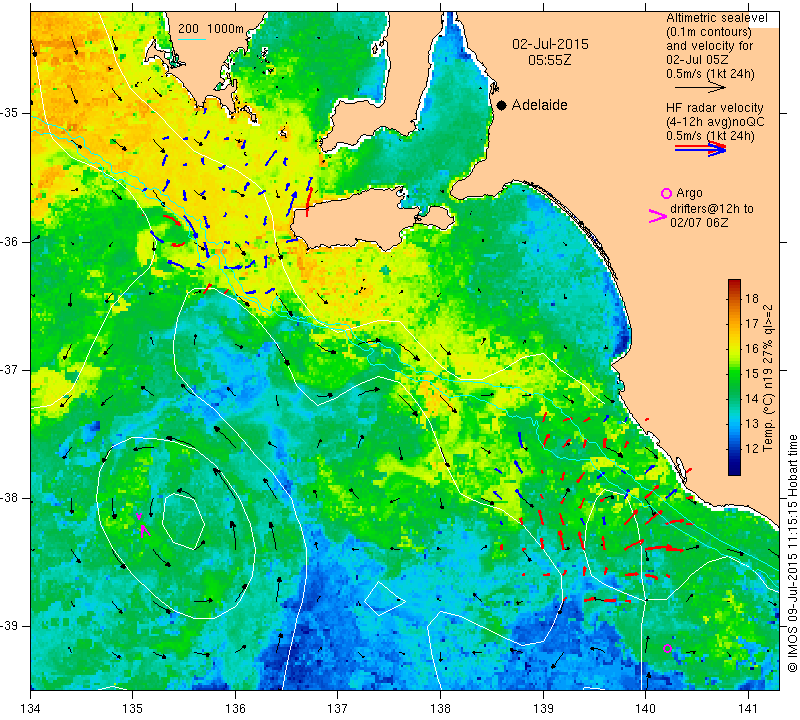Click the magenta Argo float marker near 140E

tap(667, 649)
